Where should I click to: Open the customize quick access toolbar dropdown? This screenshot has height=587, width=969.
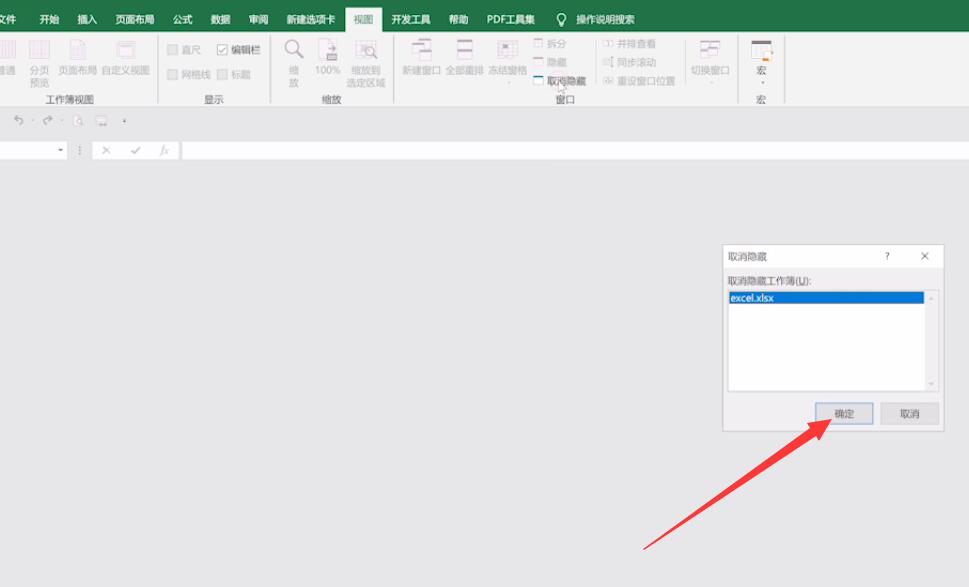124,120
